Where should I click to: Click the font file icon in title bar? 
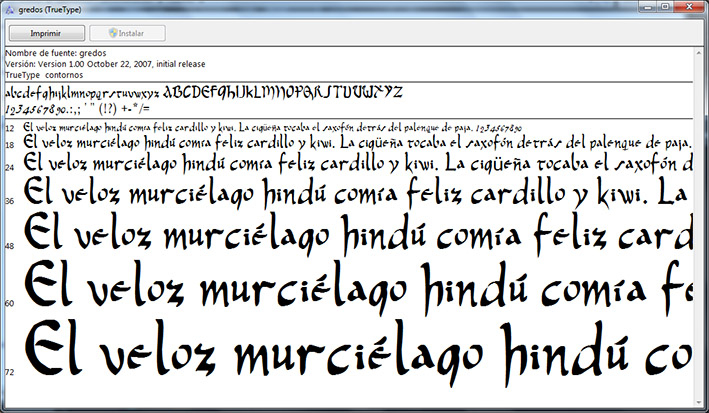click(x=9, y=8)
